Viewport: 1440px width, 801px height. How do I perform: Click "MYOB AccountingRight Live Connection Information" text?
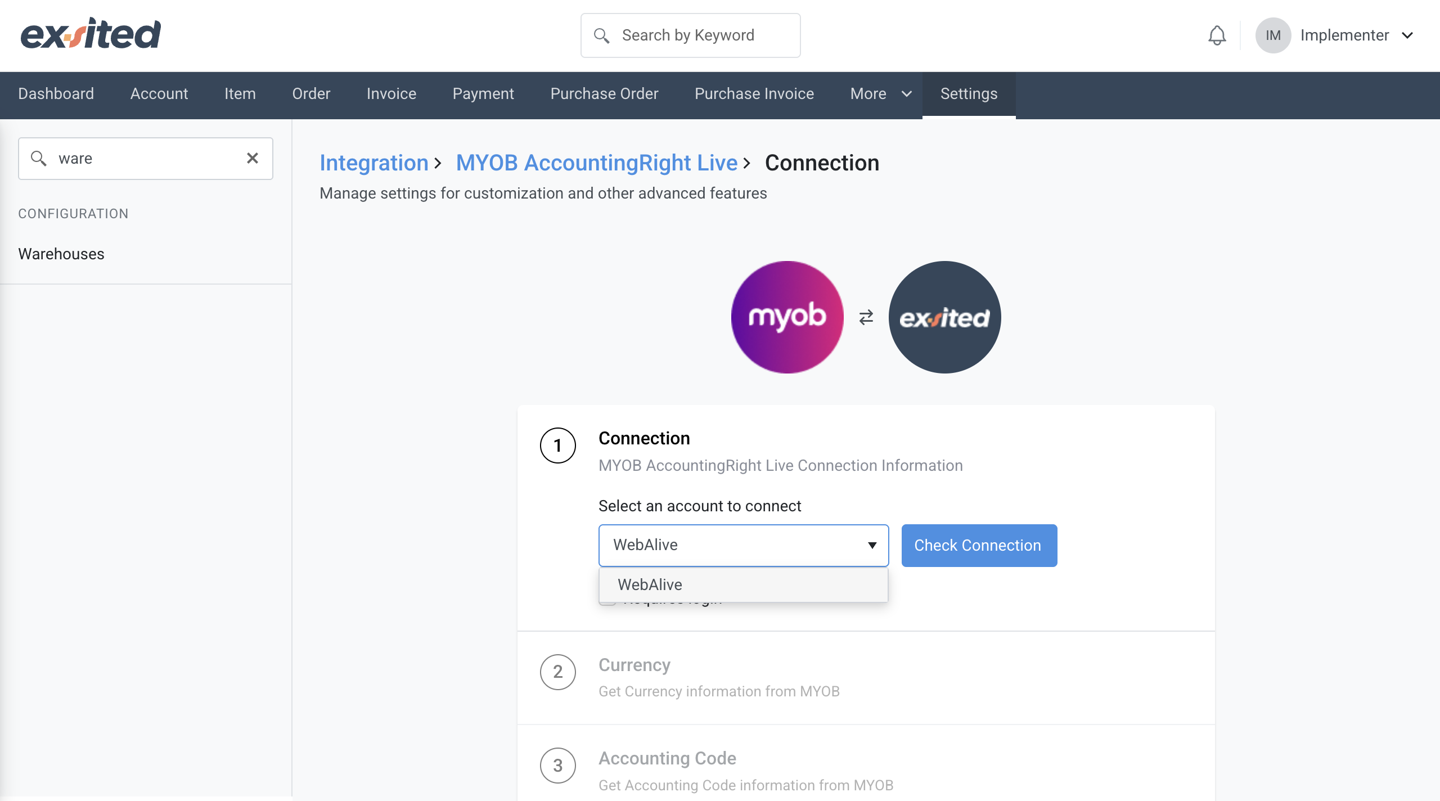click(x=781, y=466)
